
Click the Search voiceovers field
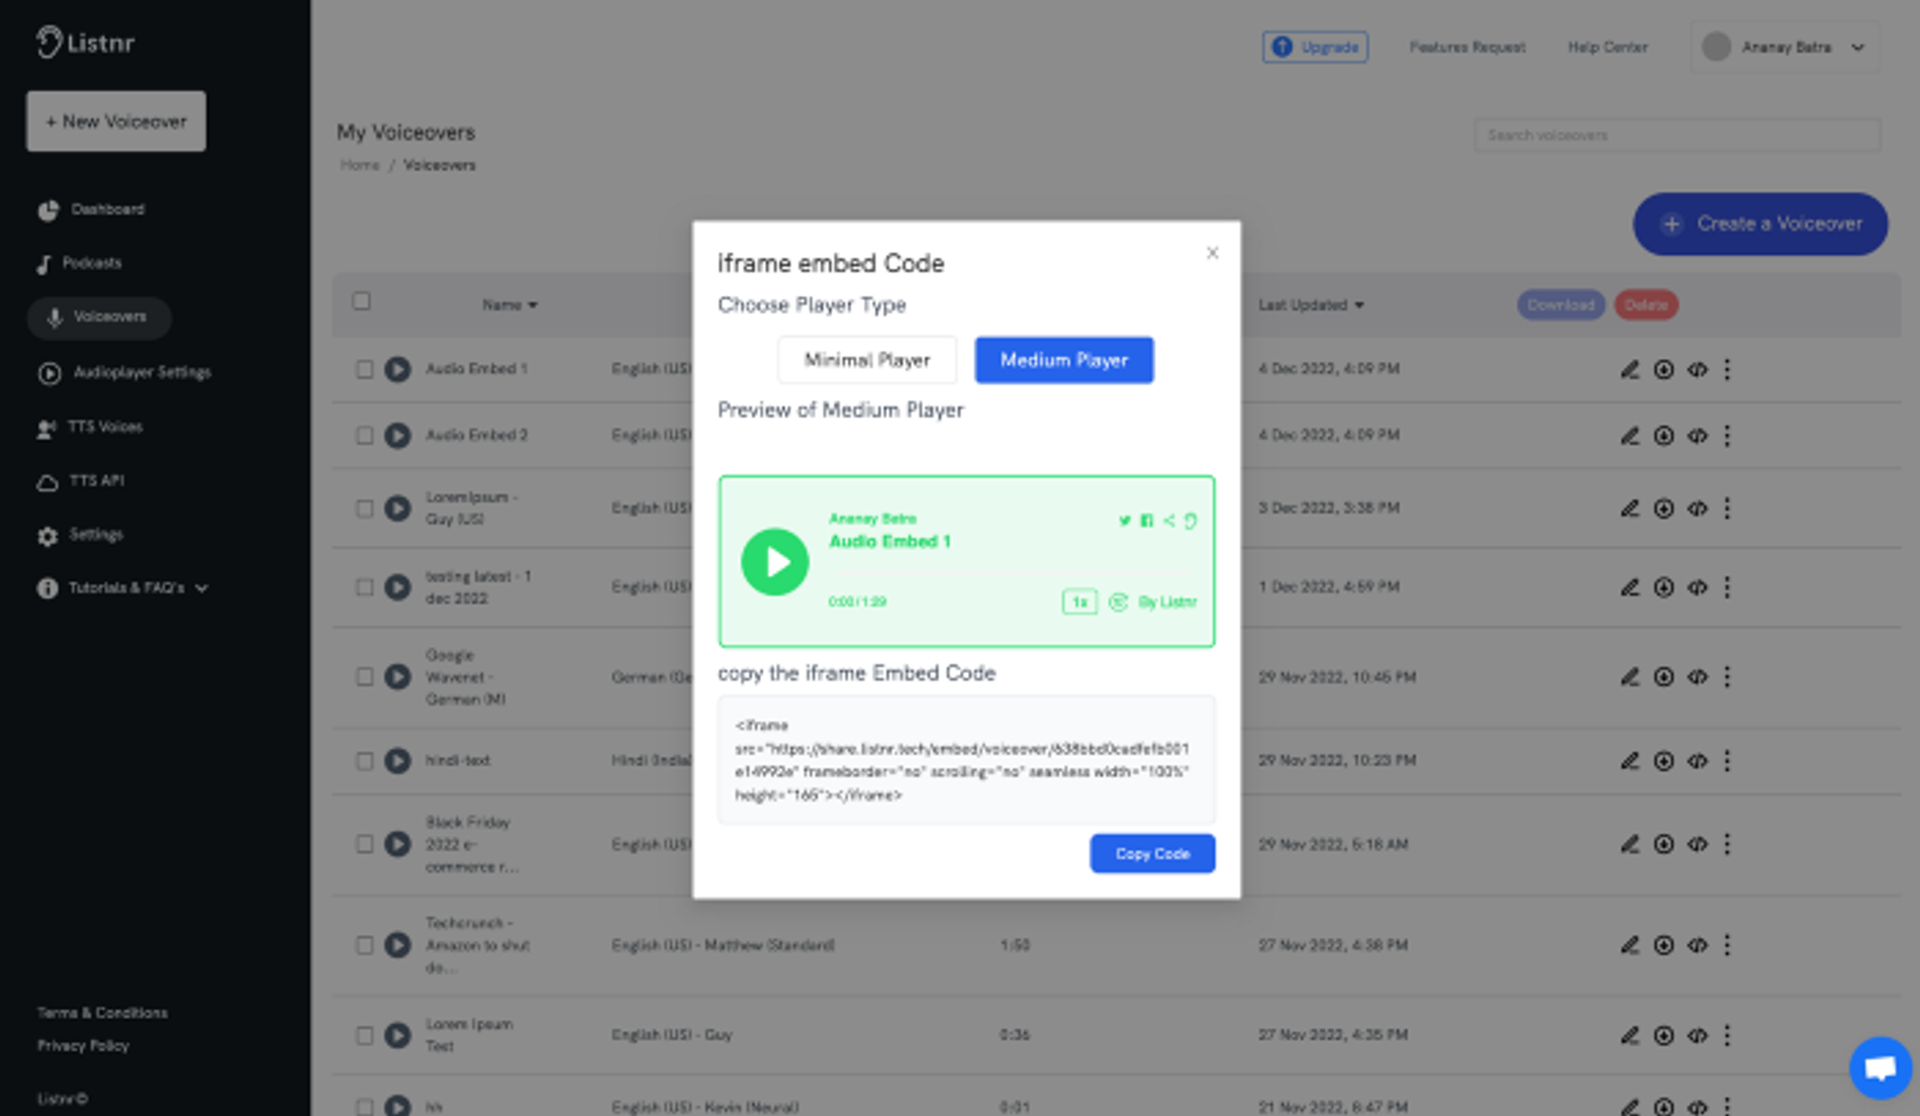(1676, 135)
